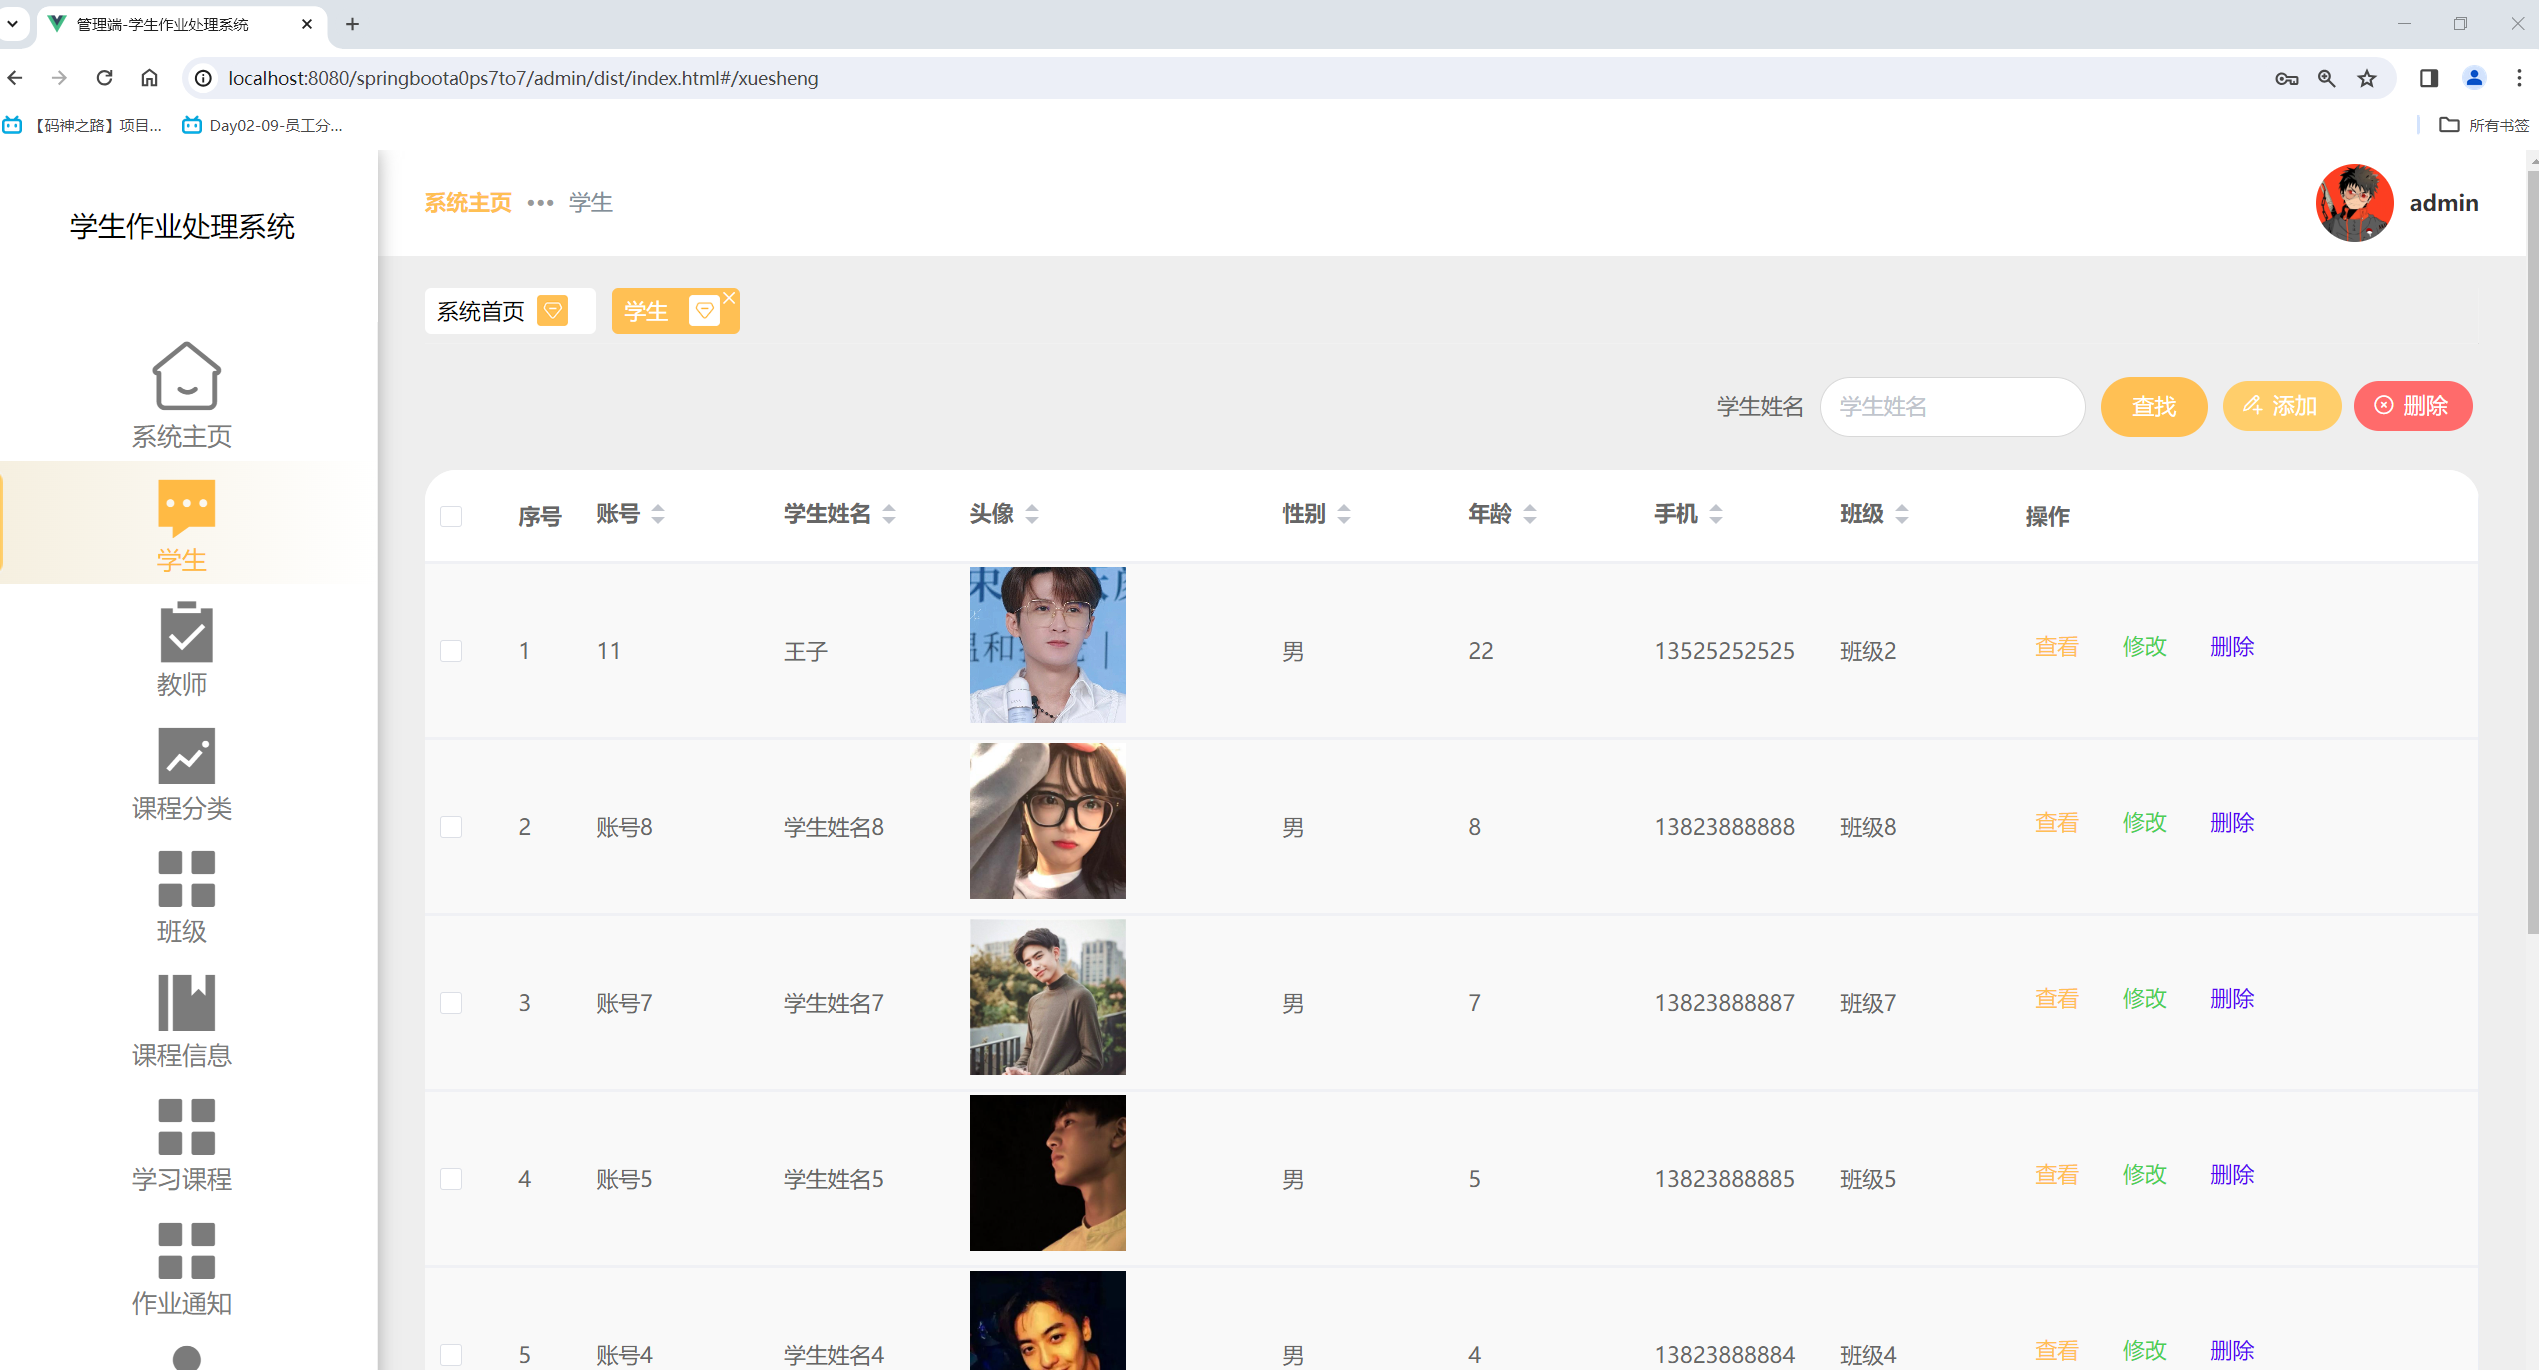This screenshot has height=1370, width=2539.
Task: Switch to the 系统首页 tab
Action: (x=481, y=312)
